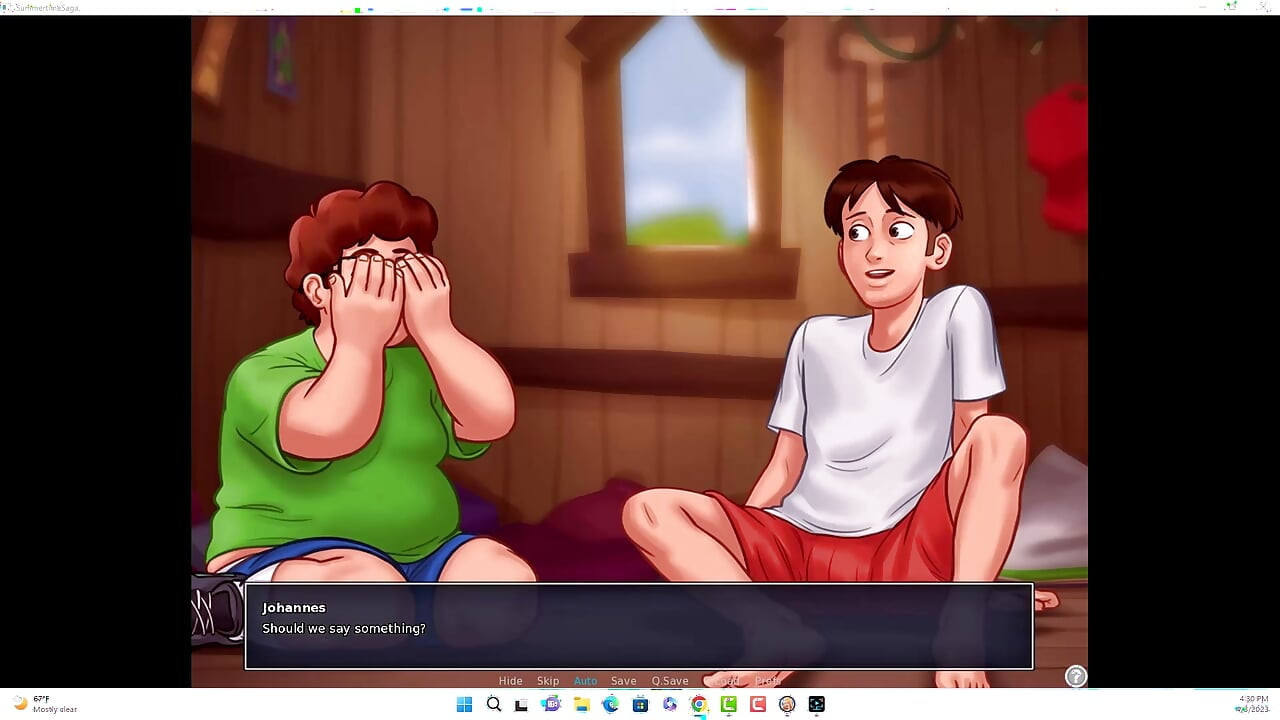The image size is (1280, 720).
Task: Open the green Camtasia taskbar icon
Action: (x=728, y=704)
